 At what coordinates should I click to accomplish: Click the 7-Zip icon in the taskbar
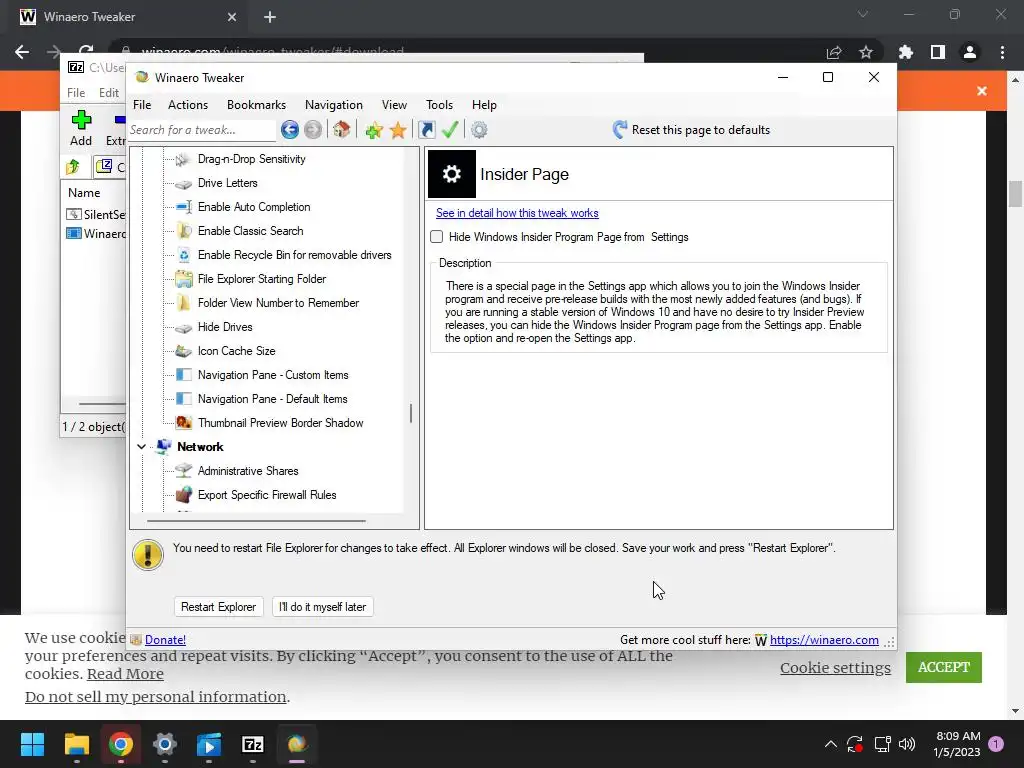[253, 744]
